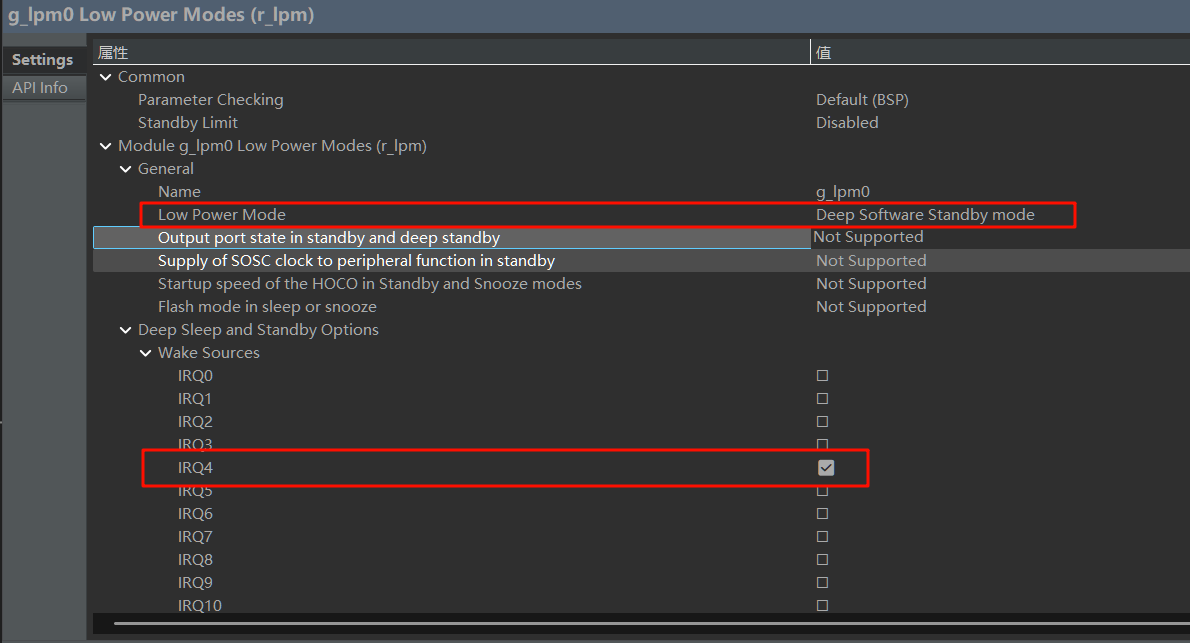
Task: Select Output port state in standby property
Action: coord(329,238)
